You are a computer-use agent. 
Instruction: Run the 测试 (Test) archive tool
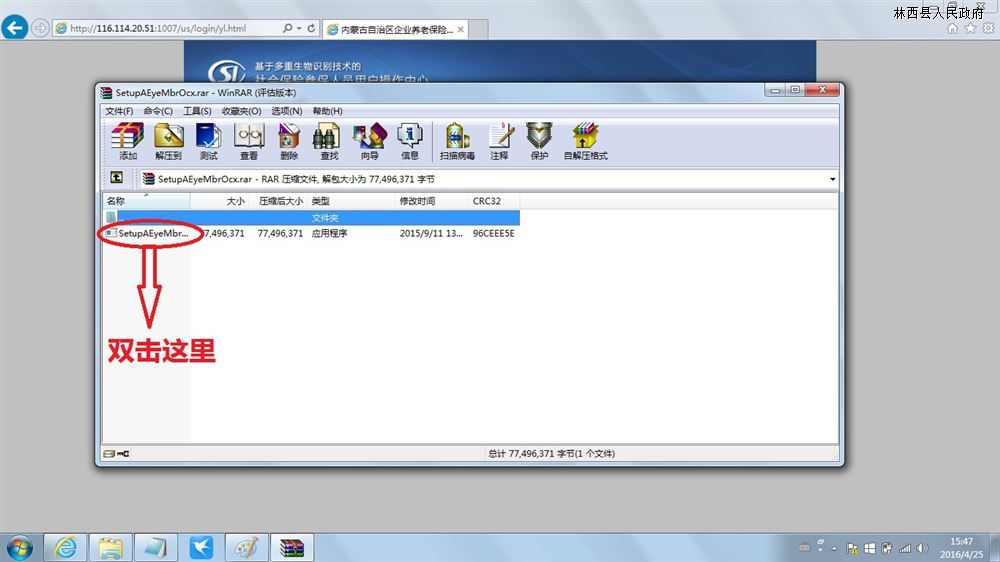(x=208, y=140)
